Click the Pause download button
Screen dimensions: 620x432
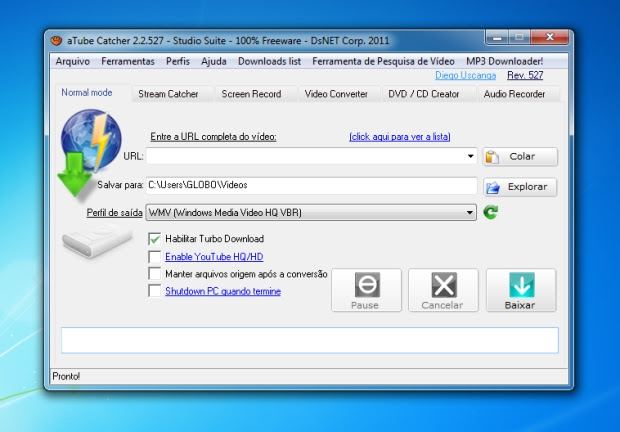(367, 290)
